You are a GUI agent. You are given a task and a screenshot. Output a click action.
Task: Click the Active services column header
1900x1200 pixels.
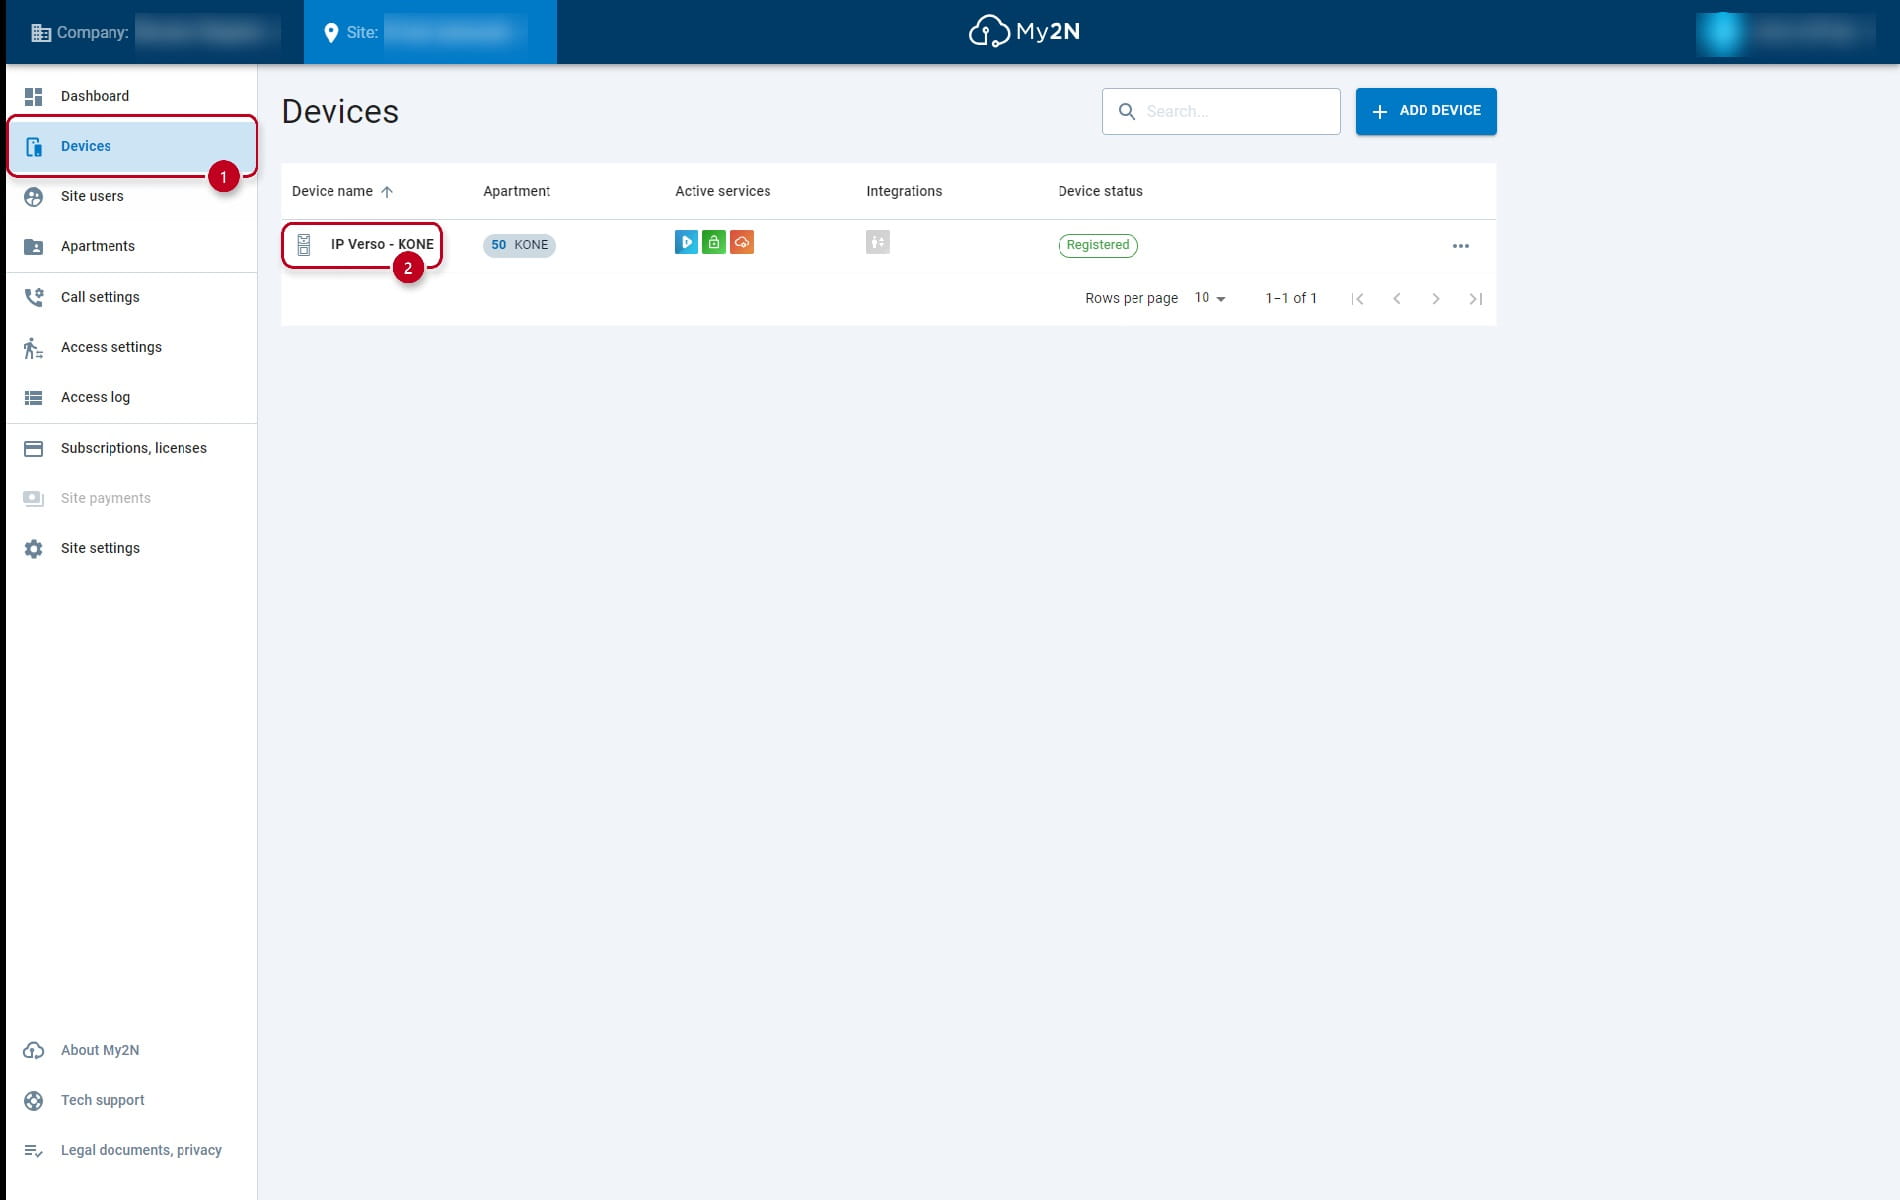pyautogui.click(x=722, y=191)
